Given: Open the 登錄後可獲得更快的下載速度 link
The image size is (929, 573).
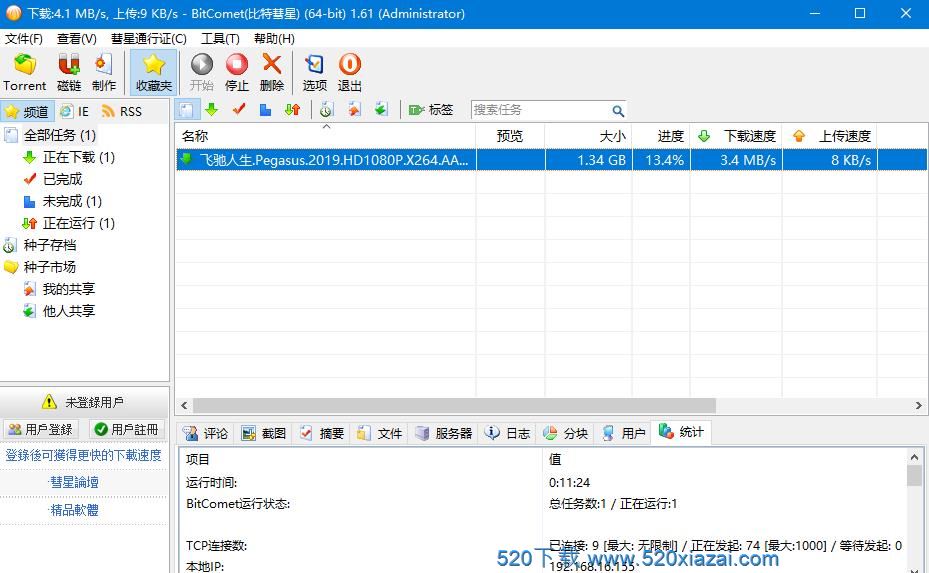Looking at the screenshot, I should click(84, 455).
